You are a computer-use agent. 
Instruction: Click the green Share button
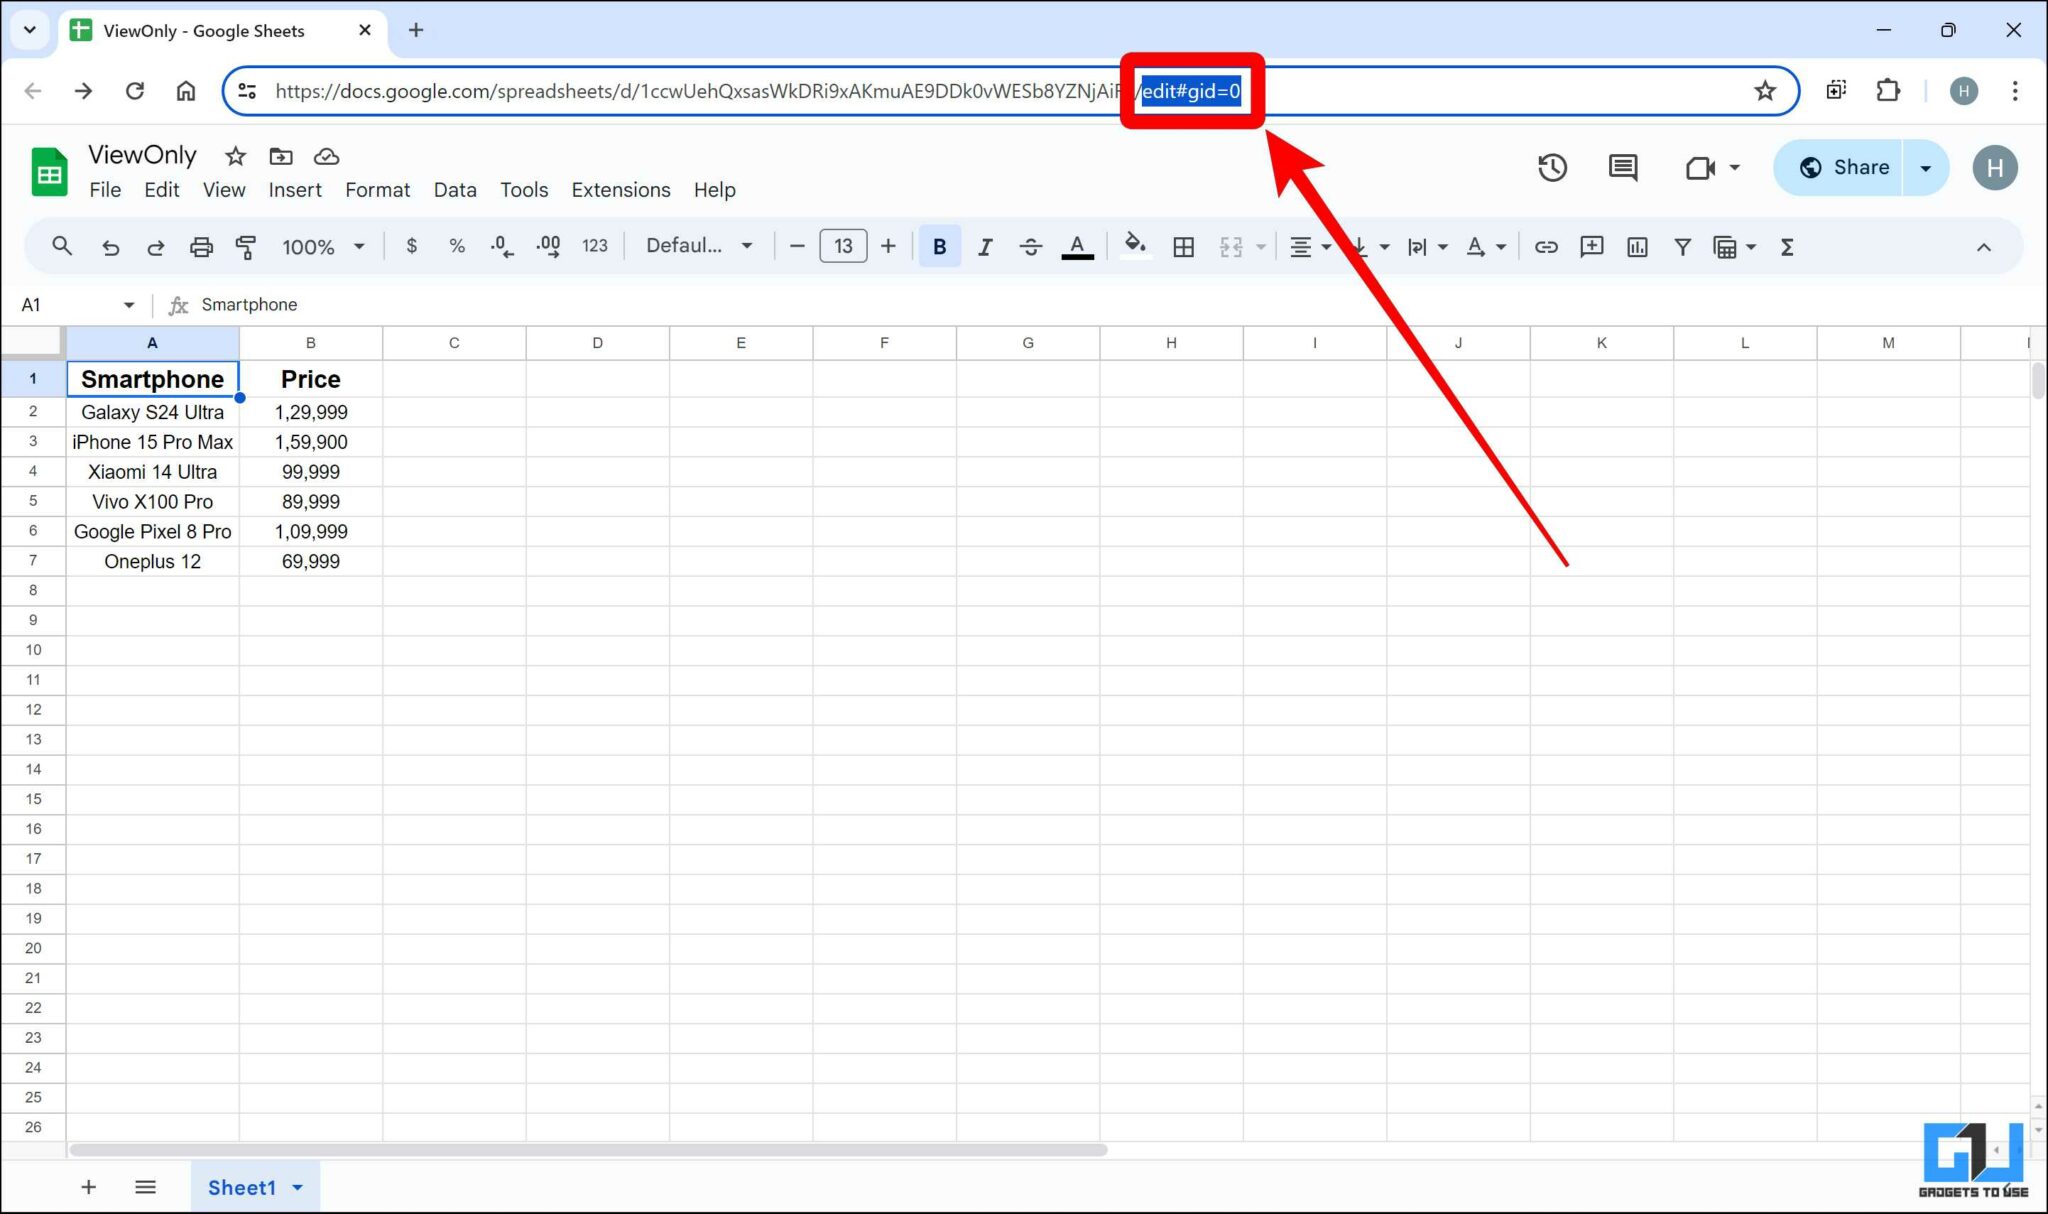(1855, 167)
